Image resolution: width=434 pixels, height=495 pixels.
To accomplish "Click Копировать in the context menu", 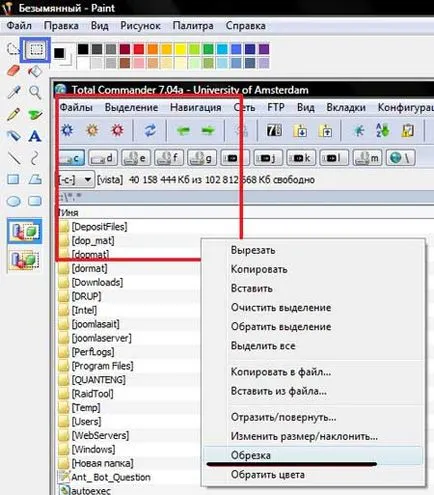I will (x=259, y=269).
